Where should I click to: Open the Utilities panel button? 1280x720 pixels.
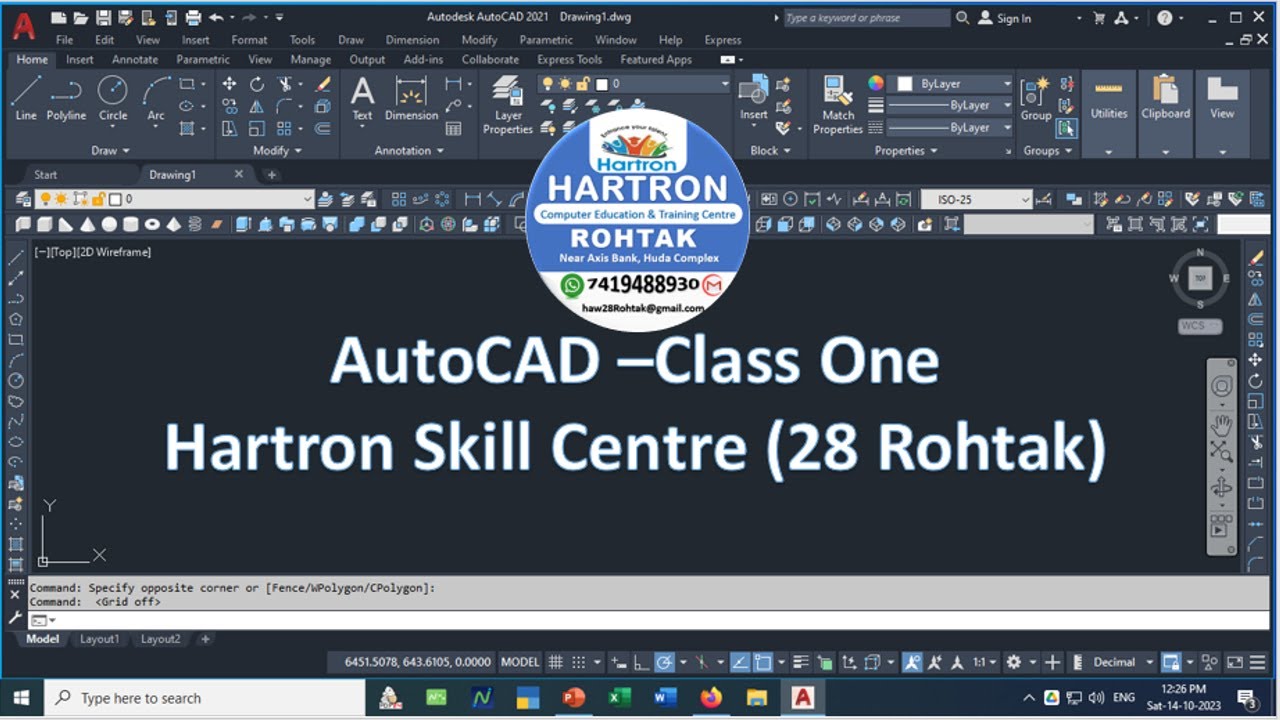pos(1109,113)
